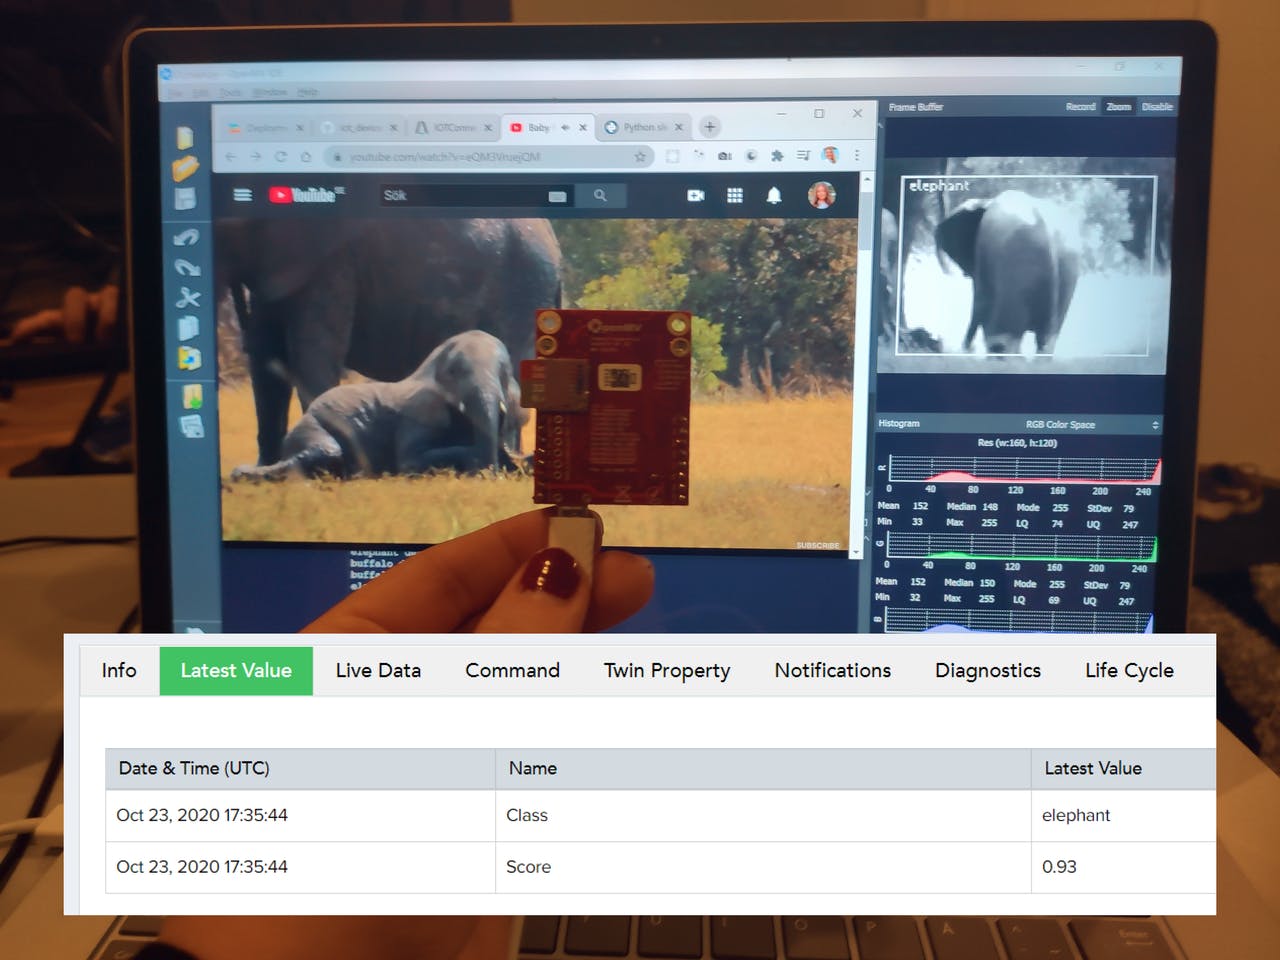Click the YouTube search magnifier button
This screenshot has width=1280, height=960.
(600, 196)
